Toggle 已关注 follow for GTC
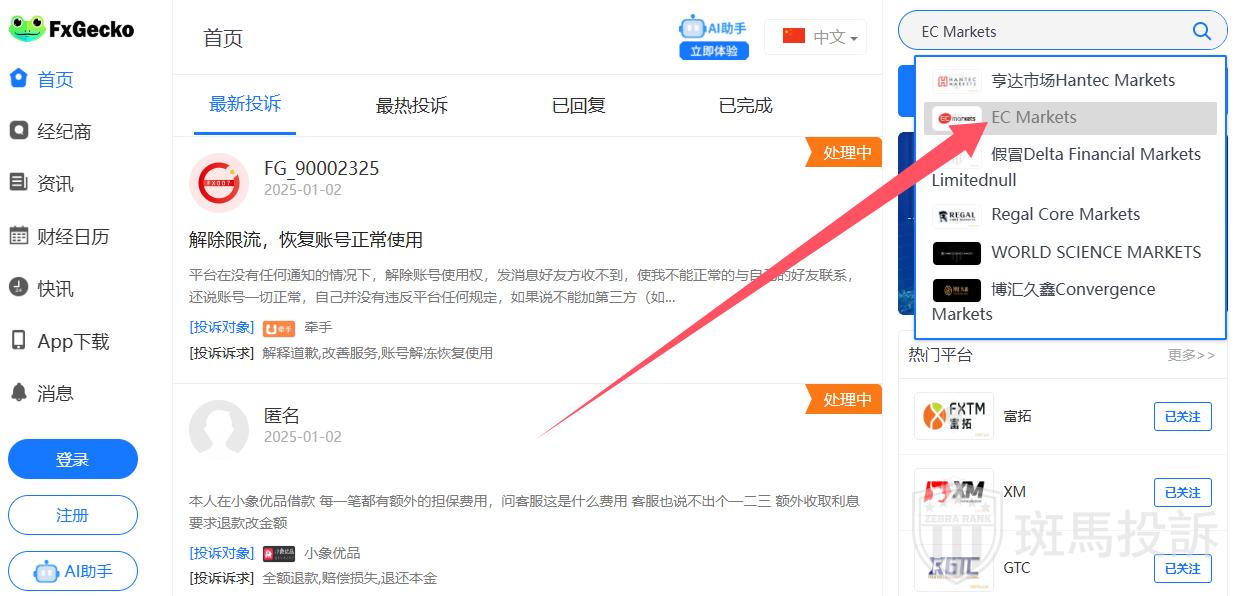This screenshot has width=1237, height=596. pyautogui.click(x=1182, y=568)
